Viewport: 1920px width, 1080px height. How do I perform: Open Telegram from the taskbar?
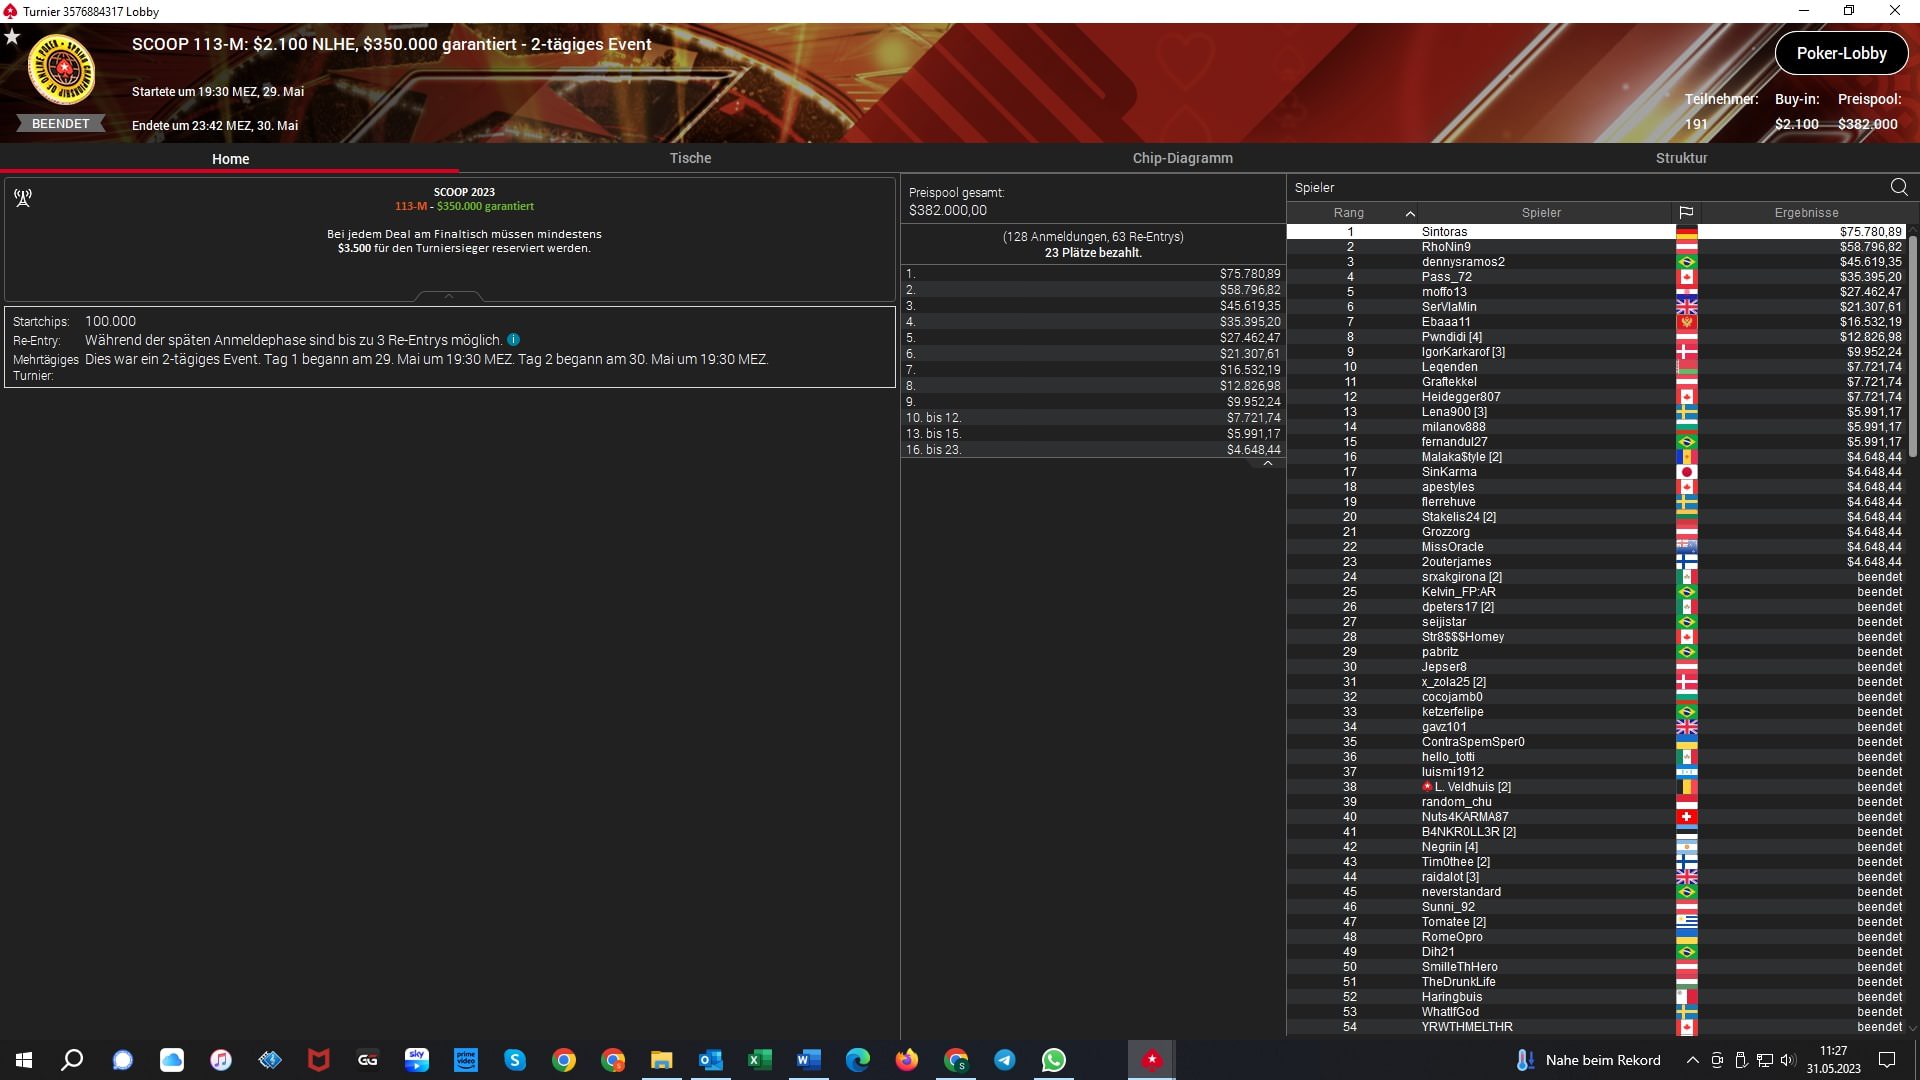(1004, 1060)
